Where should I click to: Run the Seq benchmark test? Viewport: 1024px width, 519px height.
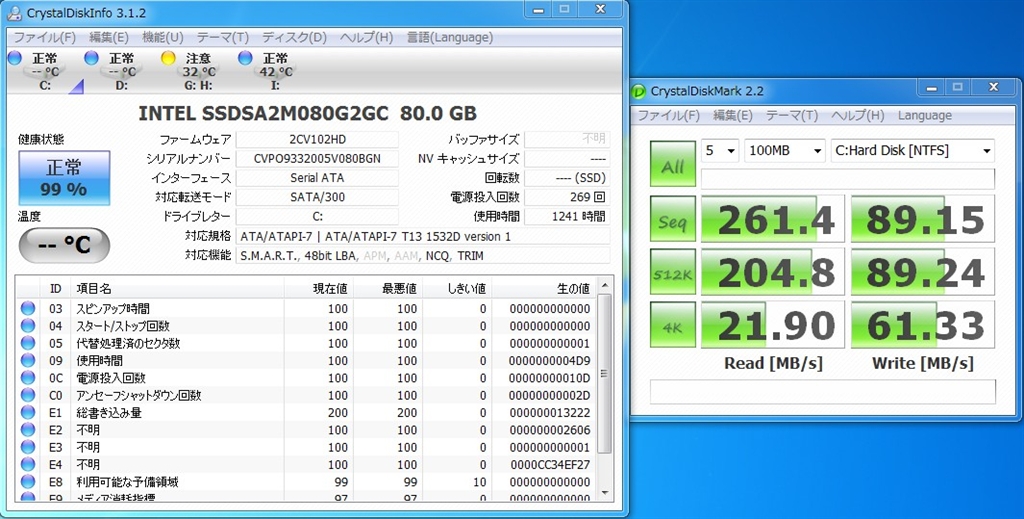[672, 219]
